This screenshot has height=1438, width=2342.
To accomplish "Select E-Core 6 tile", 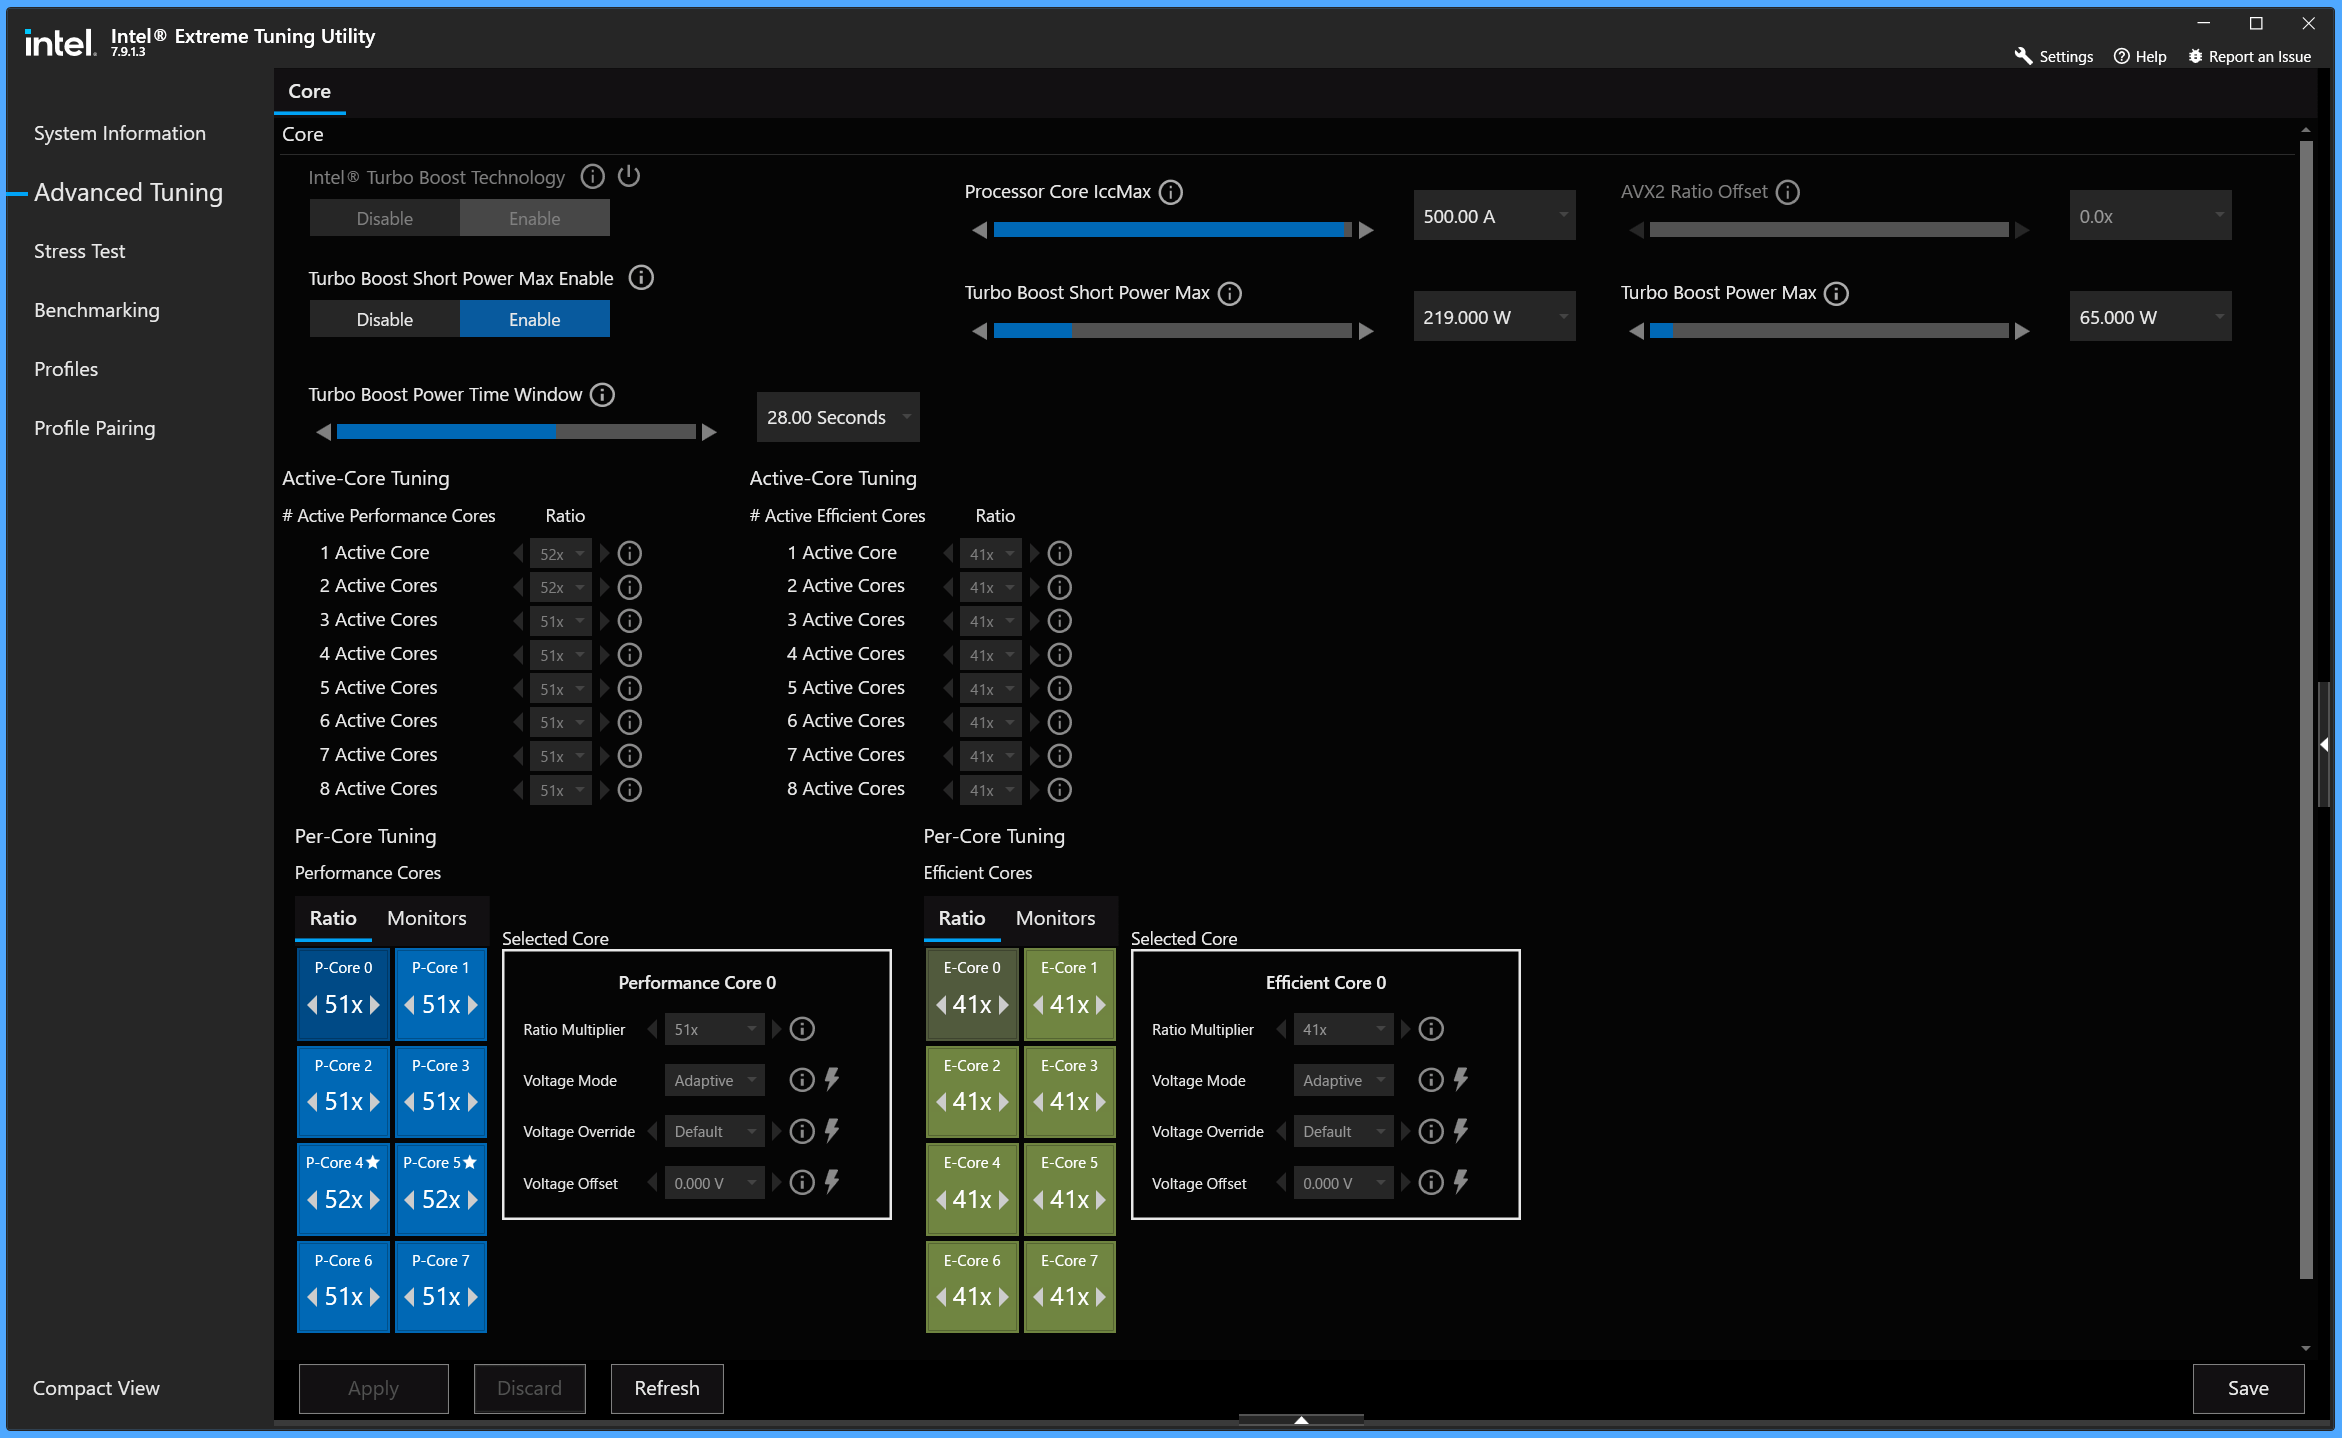I will click(972, 1286).
